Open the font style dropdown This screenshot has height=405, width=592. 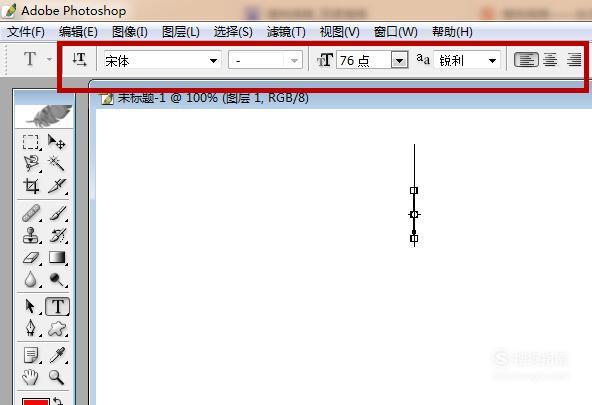point(265,60)
